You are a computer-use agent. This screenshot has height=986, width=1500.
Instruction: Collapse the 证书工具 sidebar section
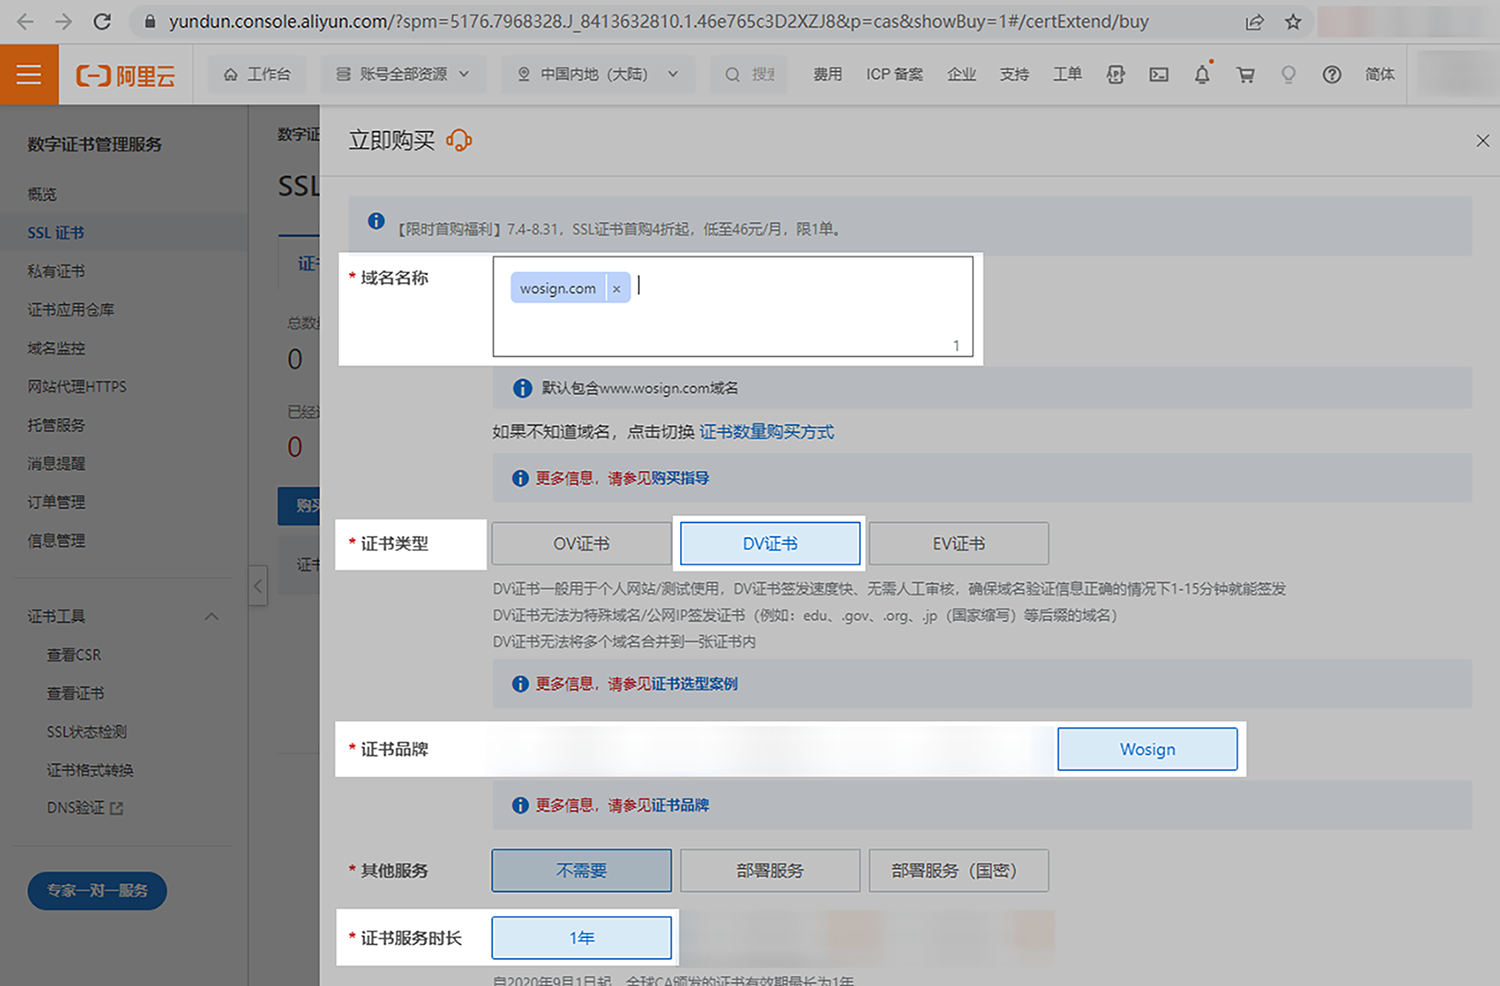[x=211, y=617]
